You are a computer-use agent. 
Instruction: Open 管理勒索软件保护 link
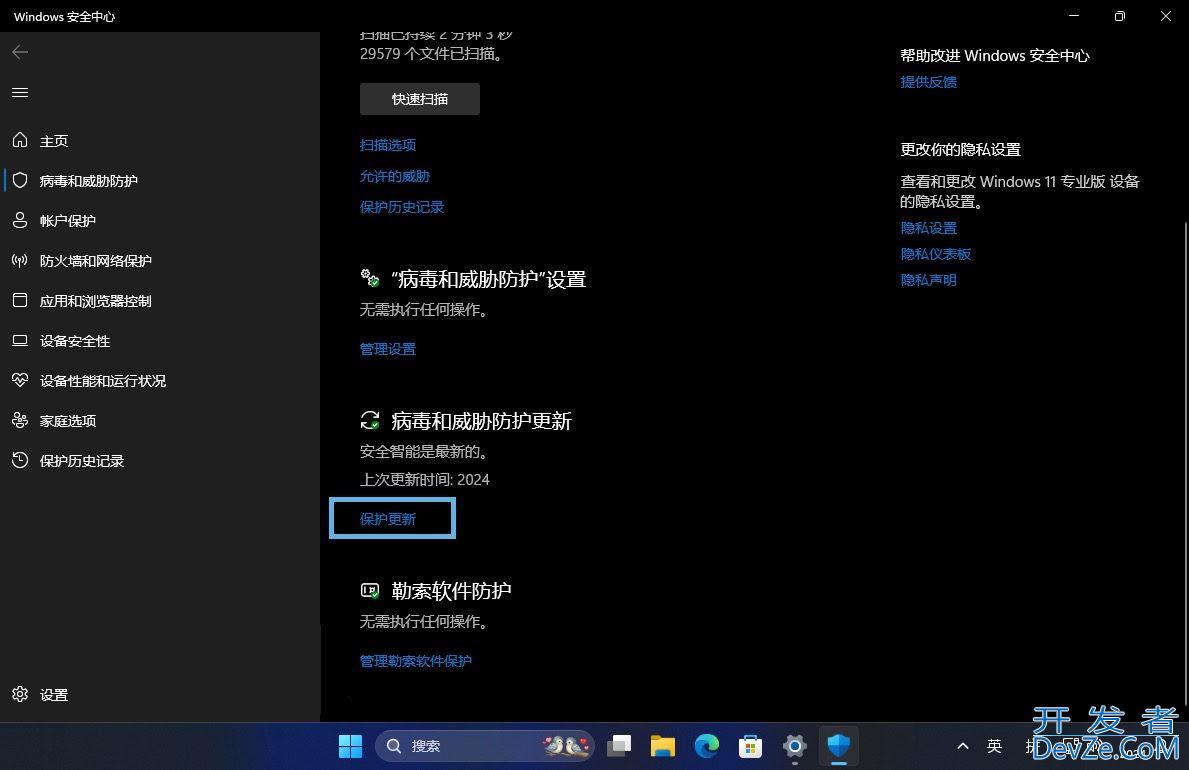coord(416,661)
